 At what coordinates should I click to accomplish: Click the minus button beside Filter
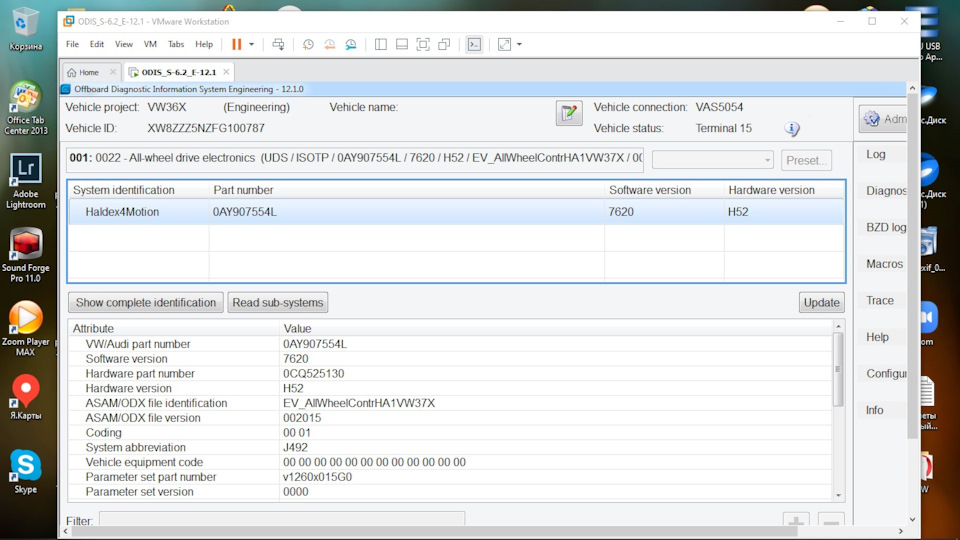tap(831, 520)
